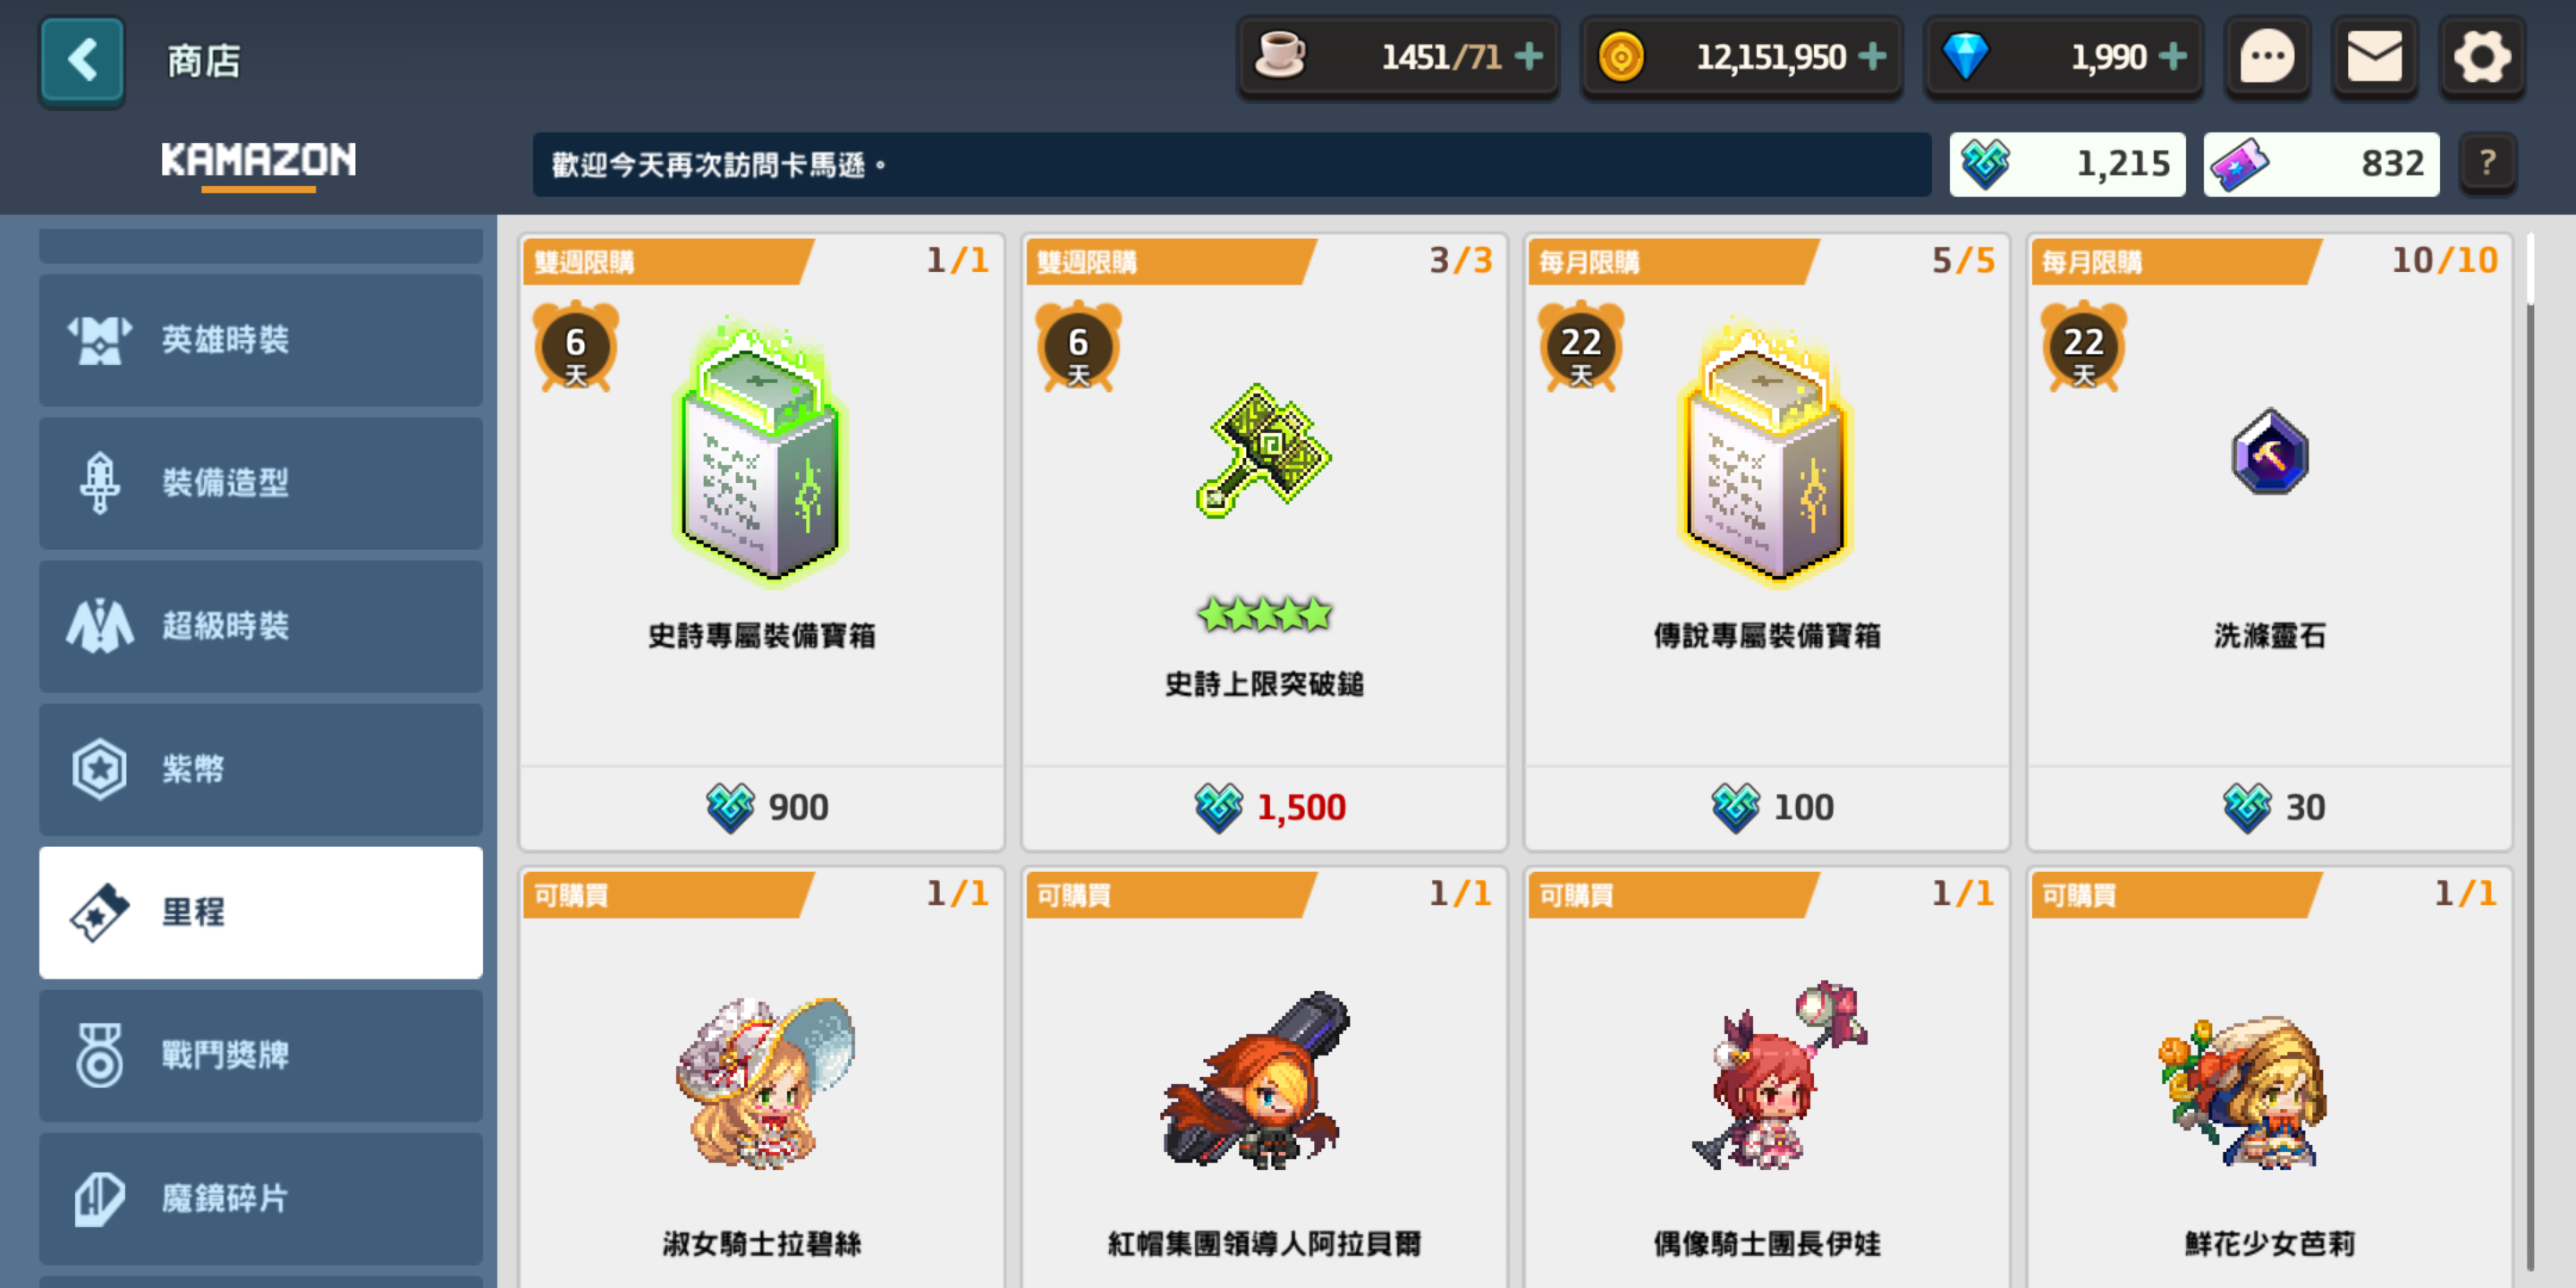The image size is (2576, 1288).
Task: Switch to the 紫幣 category
Action: click(261, 769)
